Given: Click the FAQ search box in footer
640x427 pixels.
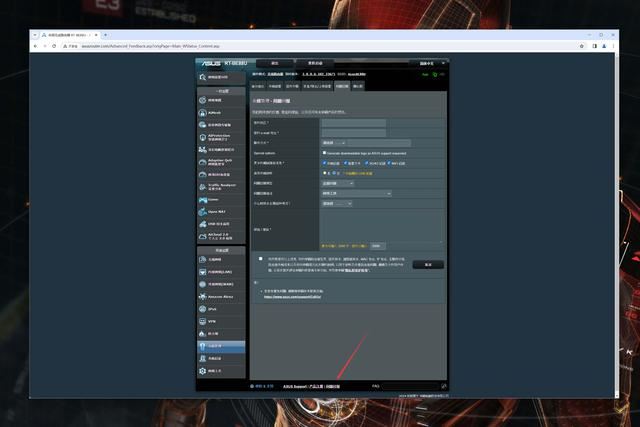Looking at the screenshot, I should tap(410, 385).
